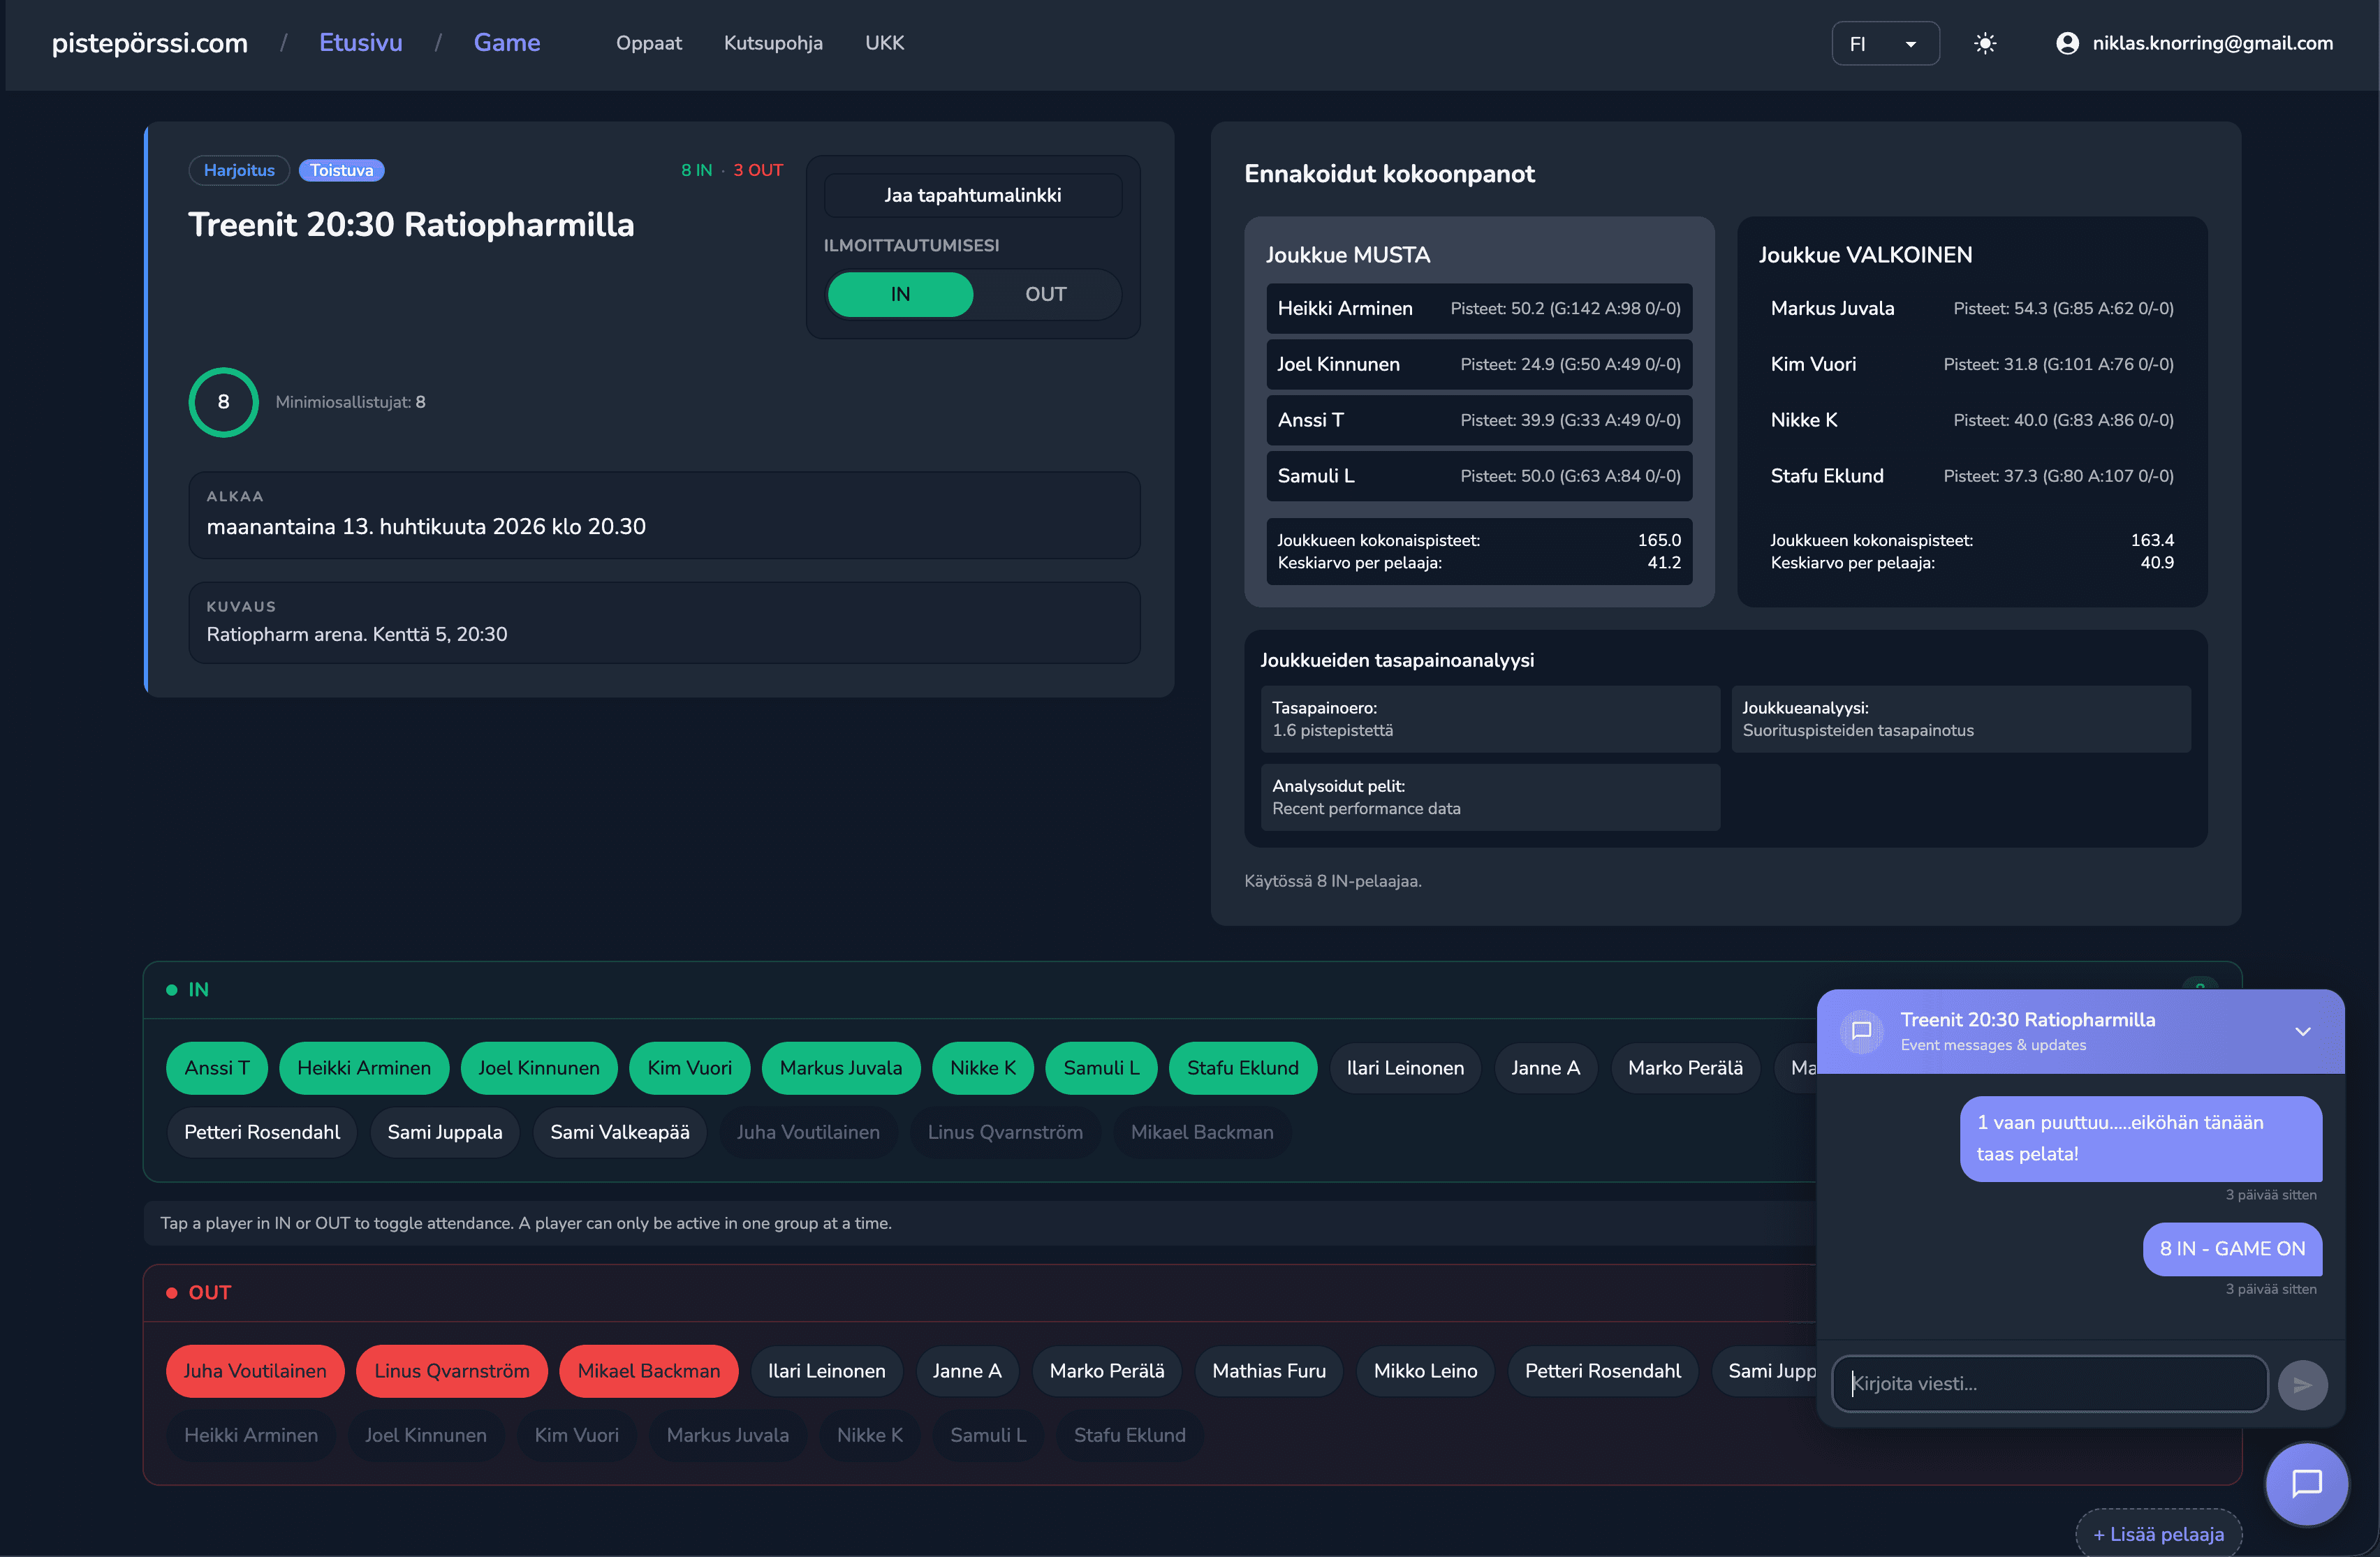Set attendance to IN
Image resolution: width=2380 pixels, height=1557 pixels.
tap(900, 294)
